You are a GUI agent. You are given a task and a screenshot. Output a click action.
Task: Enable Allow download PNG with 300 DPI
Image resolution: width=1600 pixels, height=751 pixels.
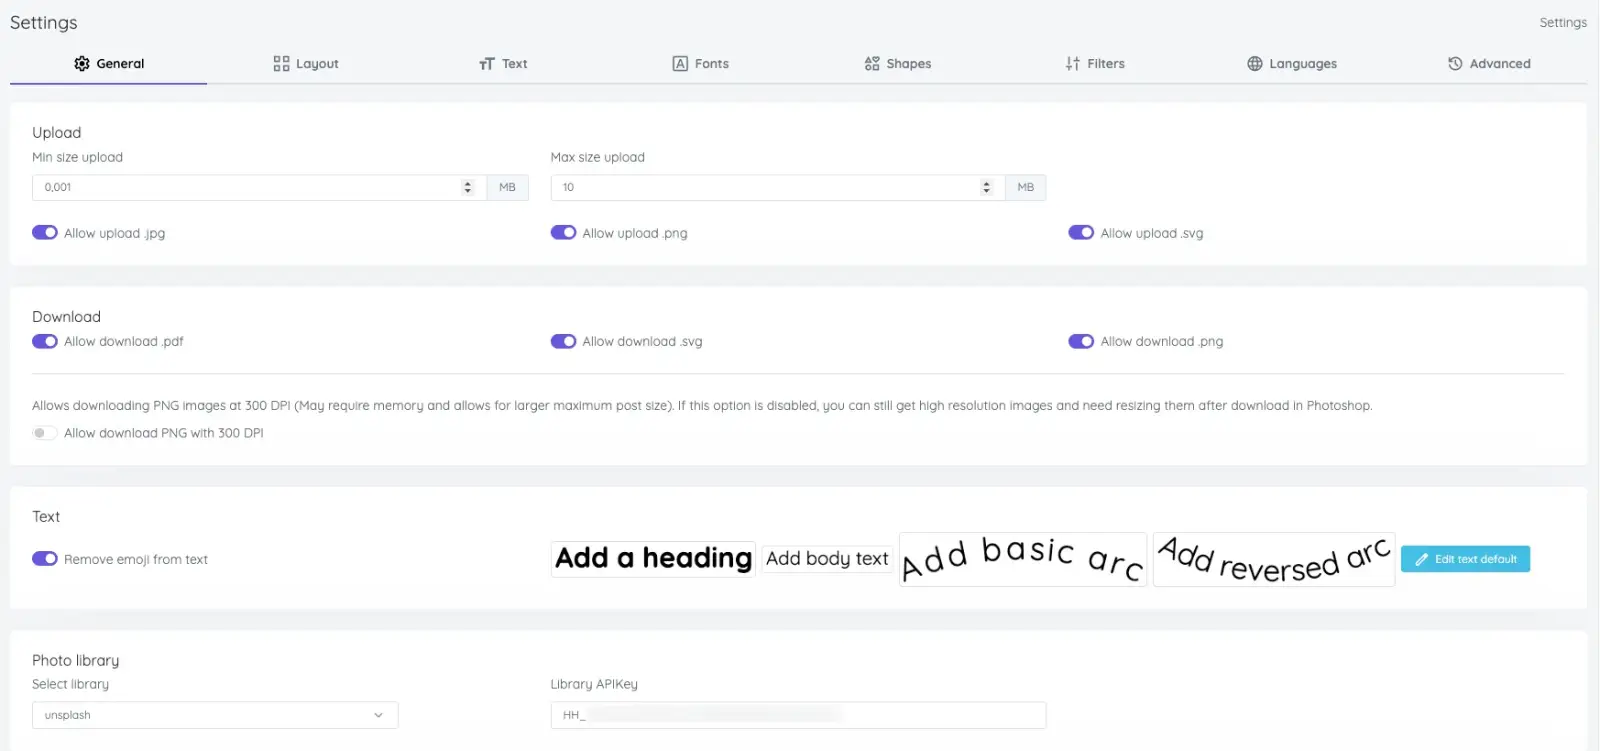[45, 433]
